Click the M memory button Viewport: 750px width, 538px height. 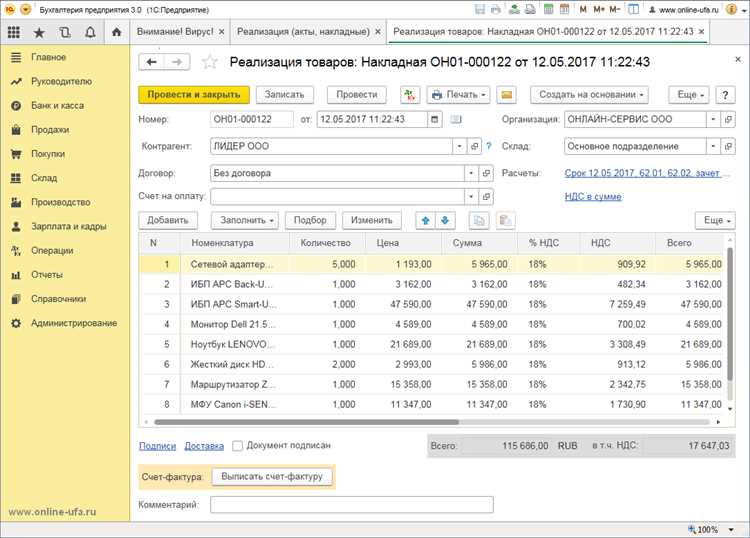pyautogui.click(x=583, y=9)
